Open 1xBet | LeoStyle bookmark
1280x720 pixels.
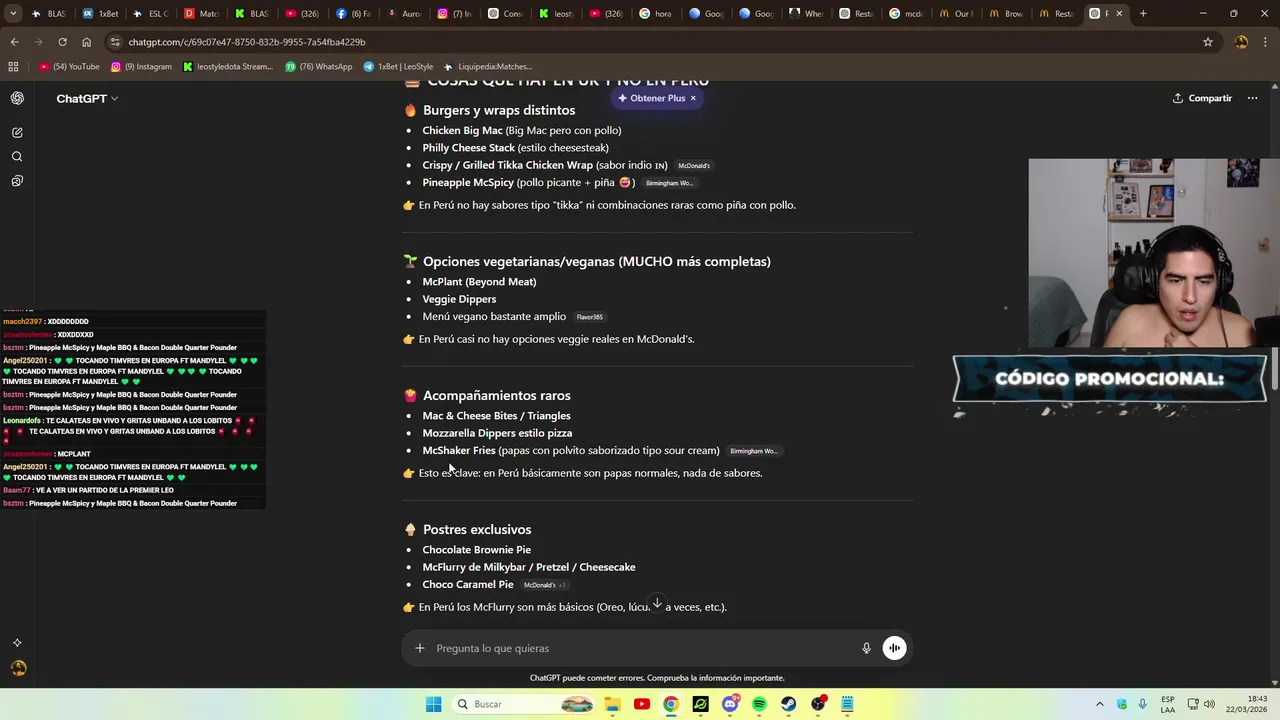click(x=399, y=67)
